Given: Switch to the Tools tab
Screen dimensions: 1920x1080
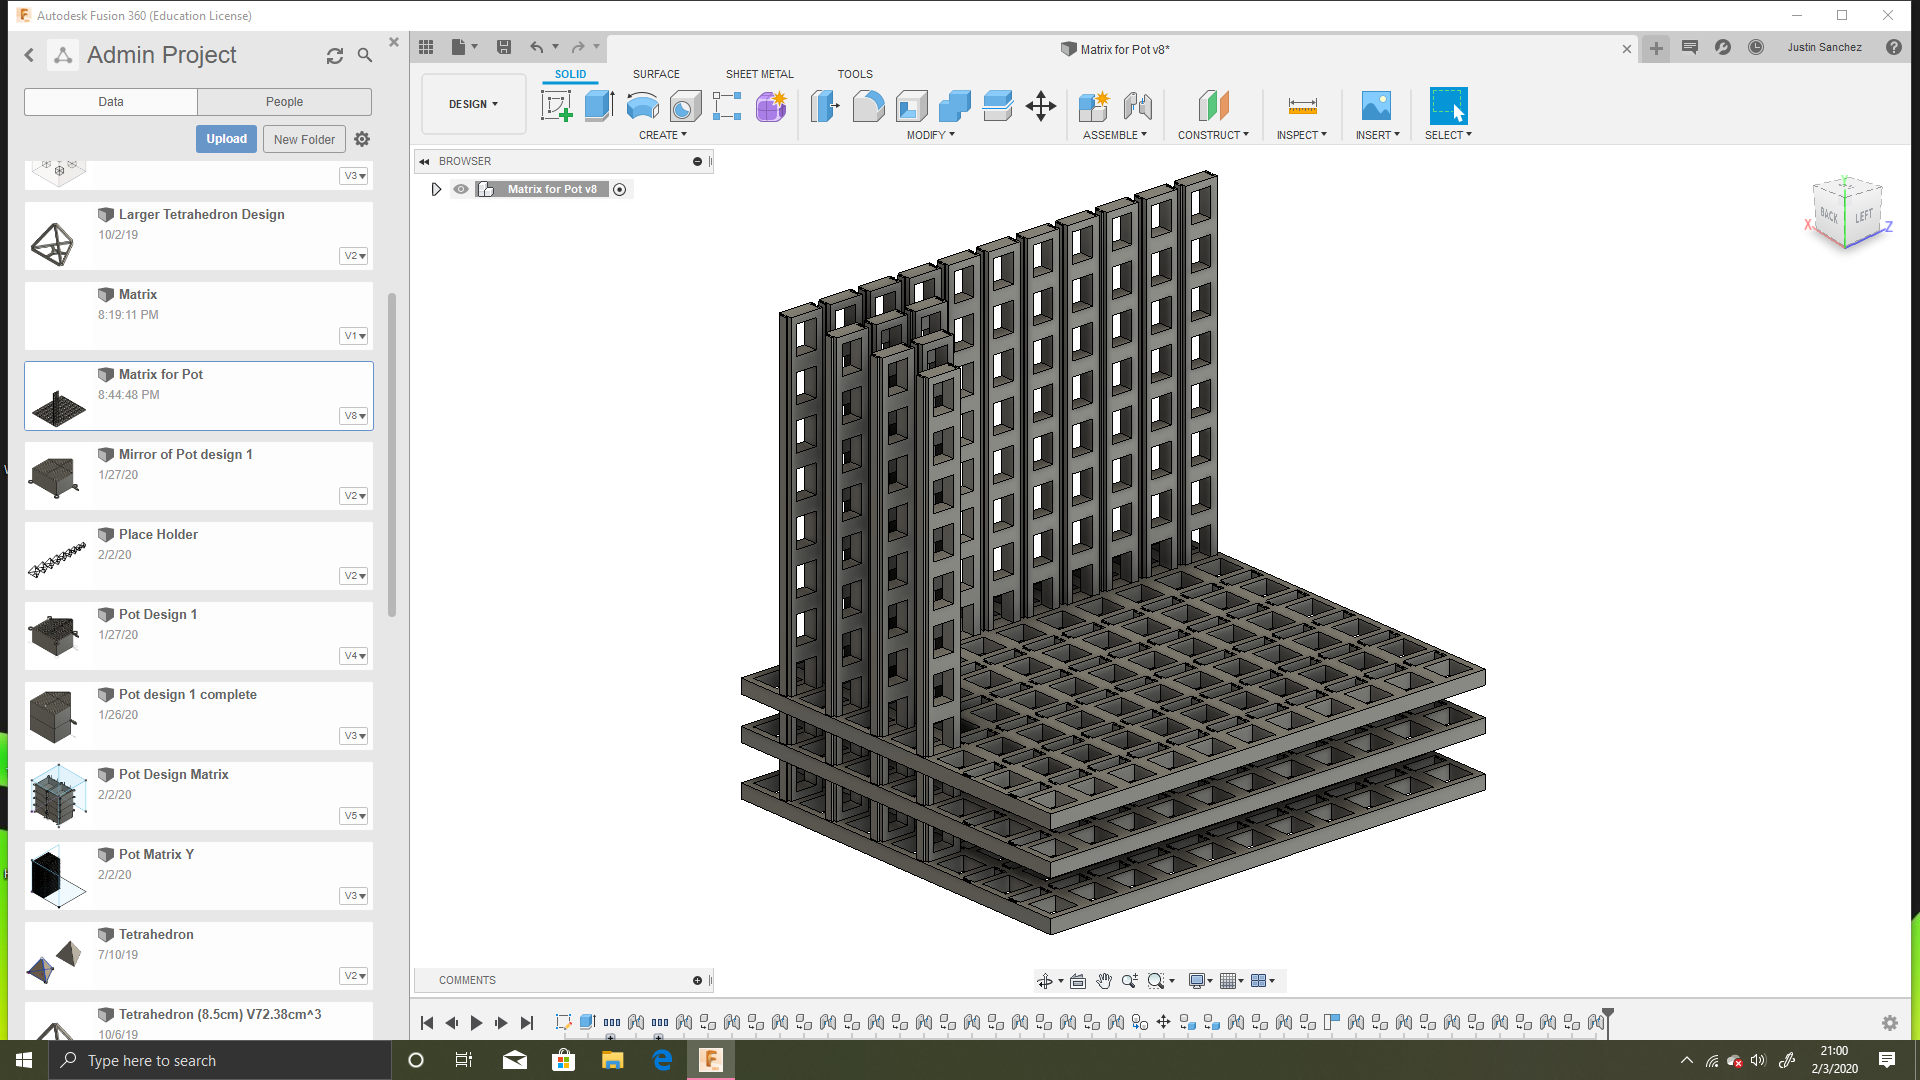Looking at the screenshot, I should [x=855, y=74].
